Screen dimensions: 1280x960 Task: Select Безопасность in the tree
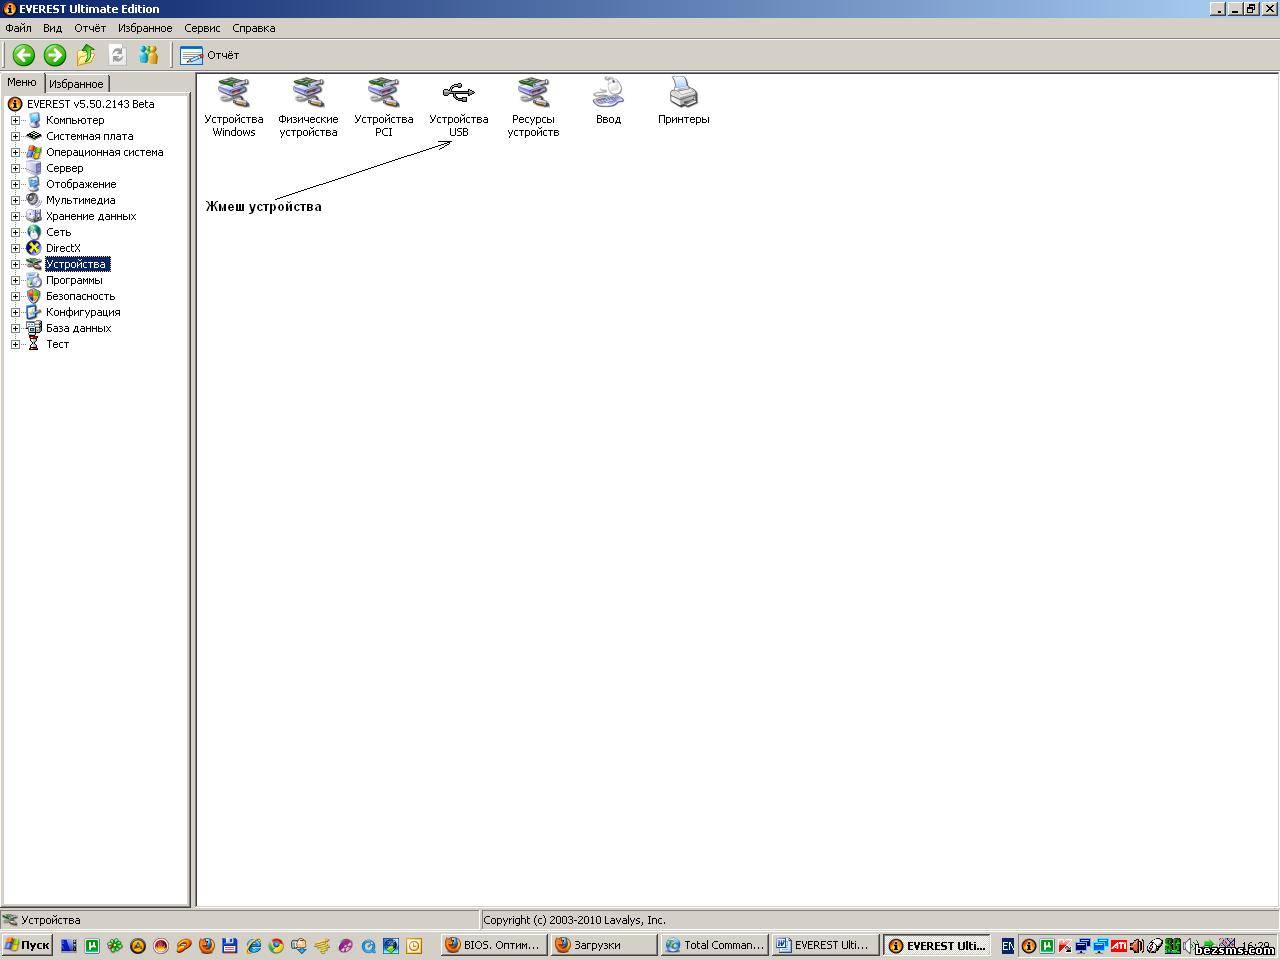coord(80,296)
